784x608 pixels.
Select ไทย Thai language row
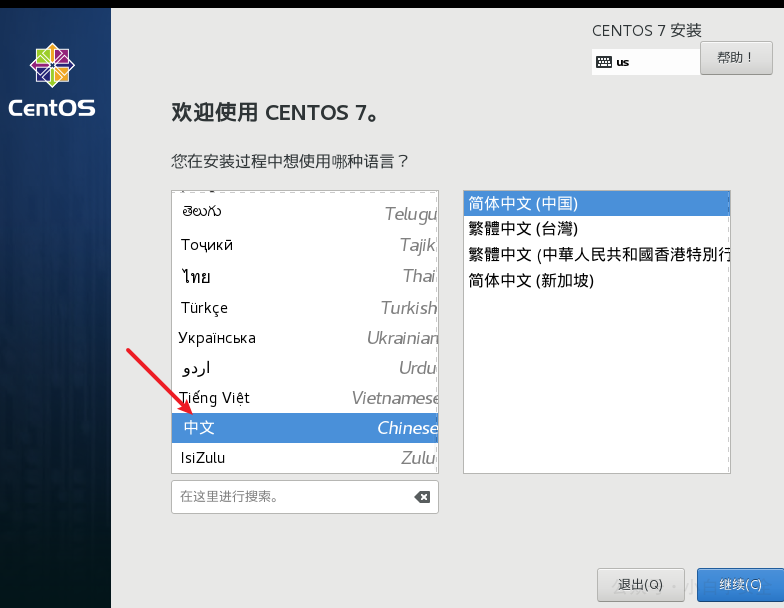(304, 276)
